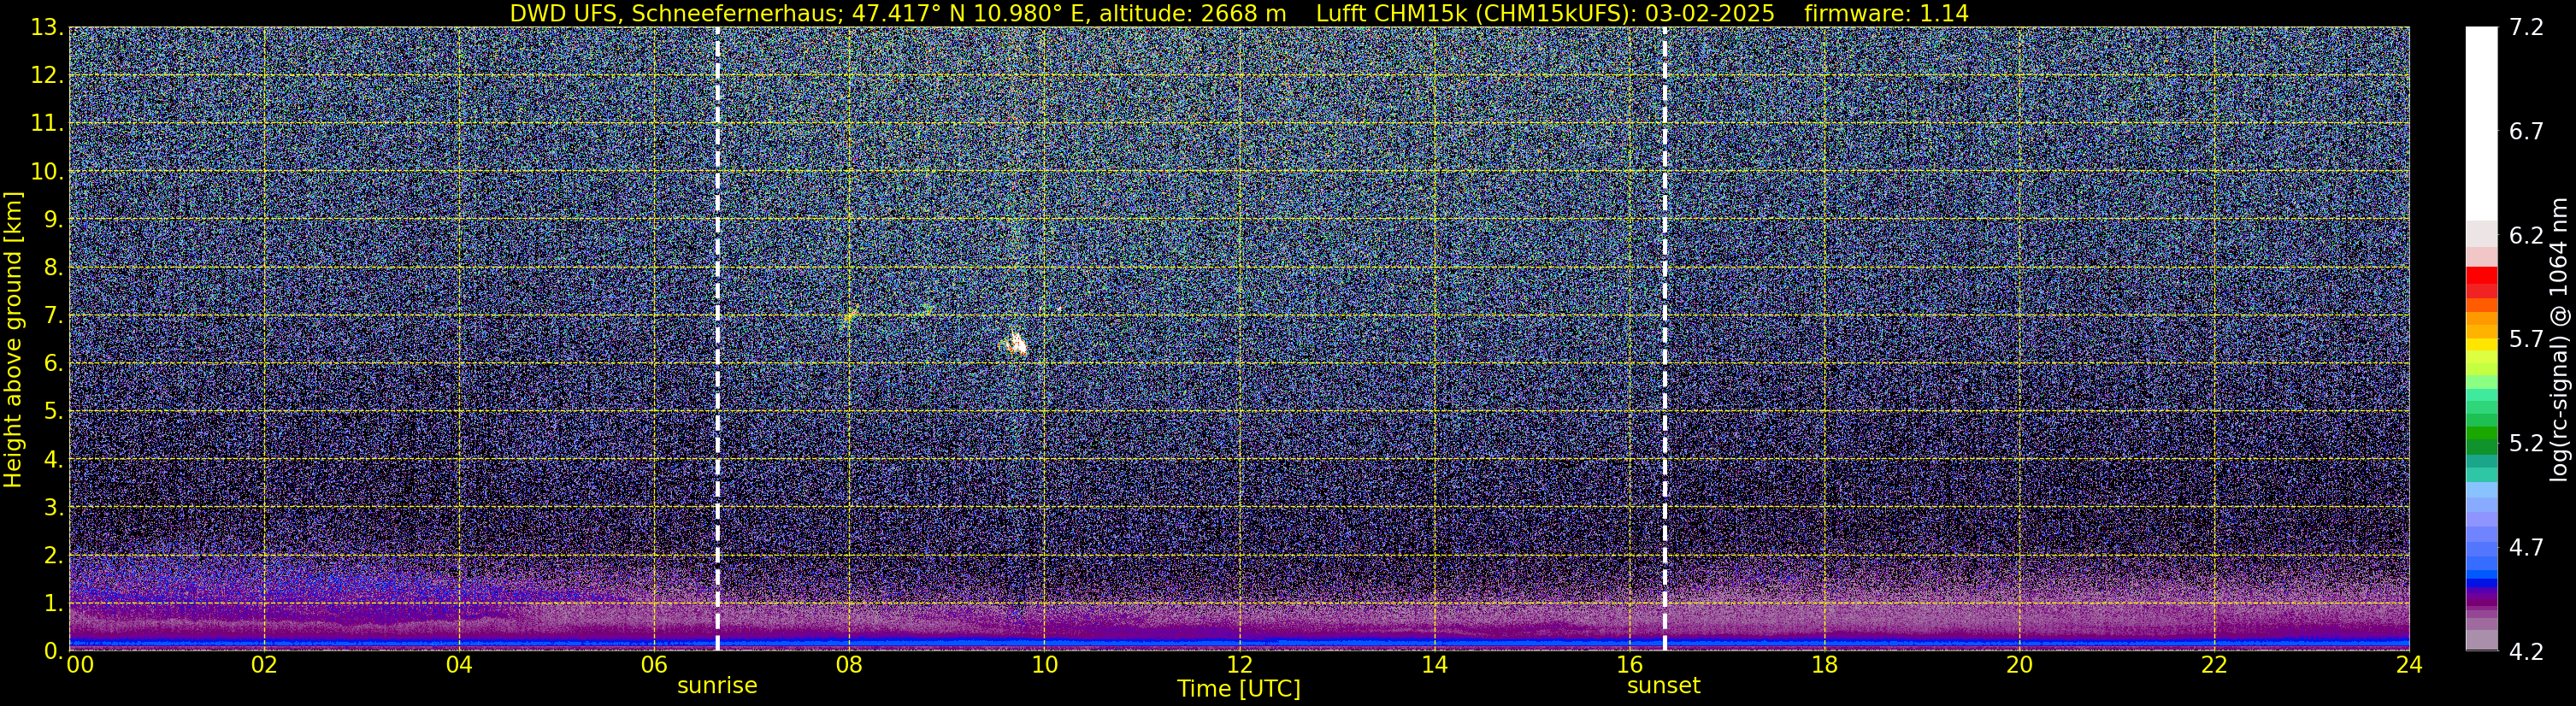Screen dimensions: 2576x706
Task: Click the '22' time tick label
Action: 2214,665
